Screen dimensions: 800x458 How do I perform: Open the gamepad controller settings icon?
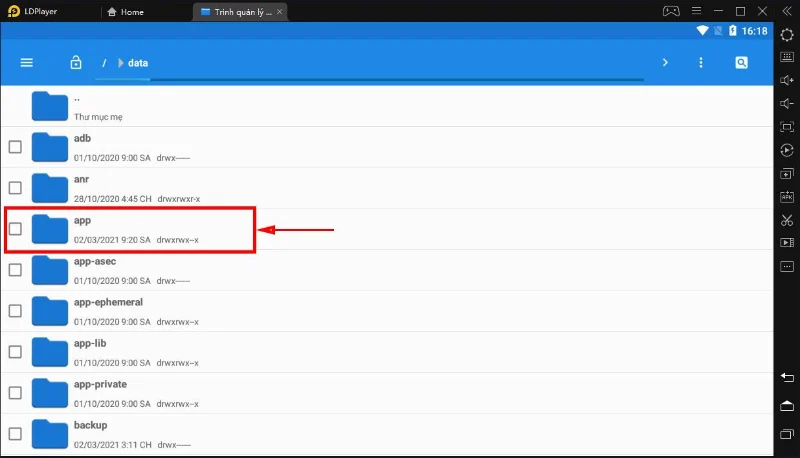click(671, 11)
